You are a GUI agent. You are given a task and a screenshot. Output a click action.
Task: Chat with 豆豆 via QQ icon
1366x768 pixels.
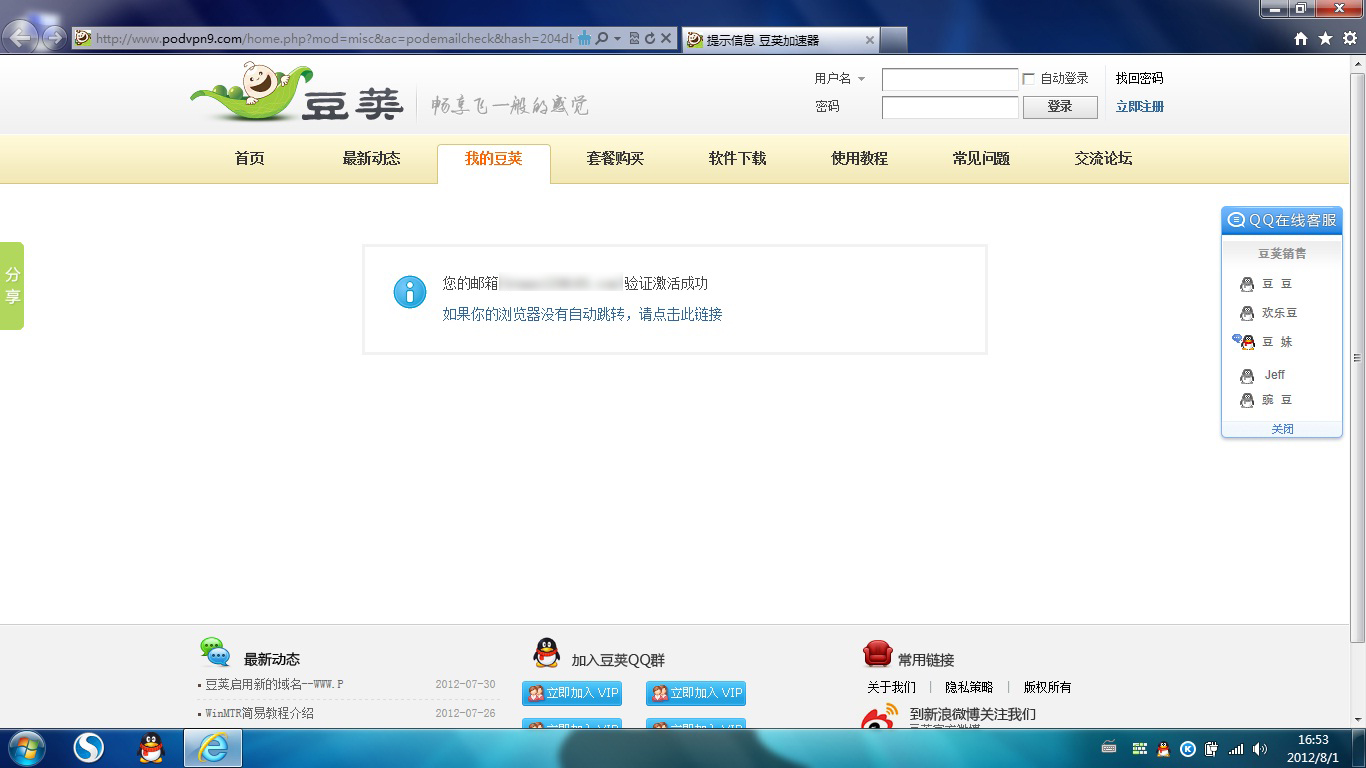coord(1247,285)
